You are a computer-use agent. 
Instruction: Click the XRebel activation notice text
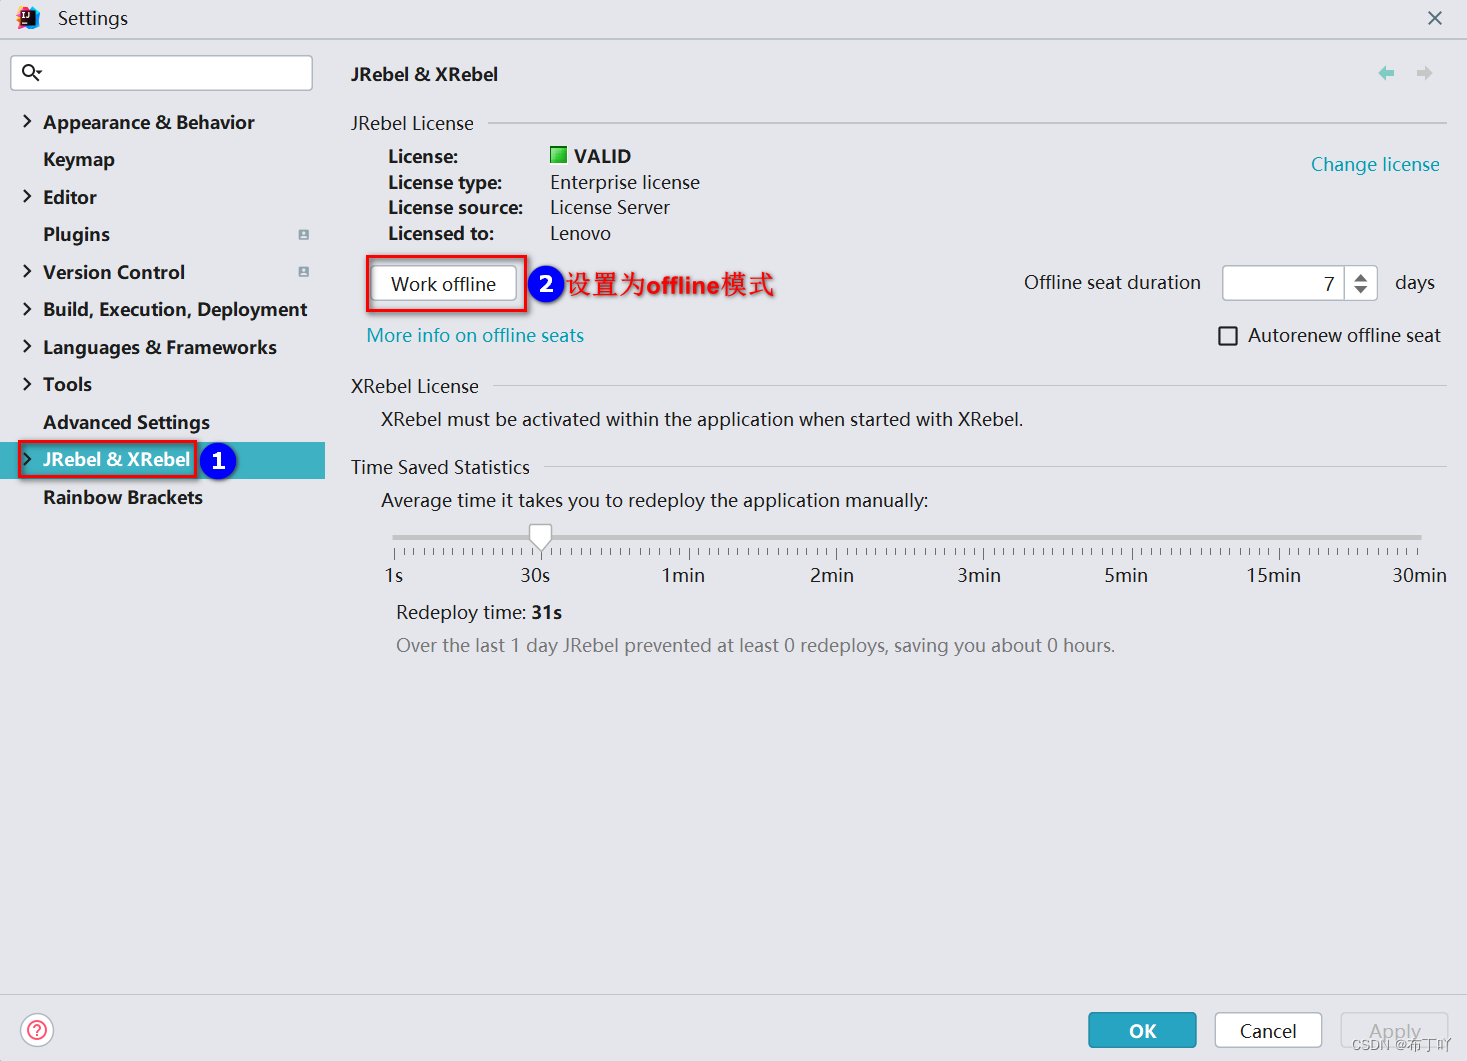tap(702, 419)
